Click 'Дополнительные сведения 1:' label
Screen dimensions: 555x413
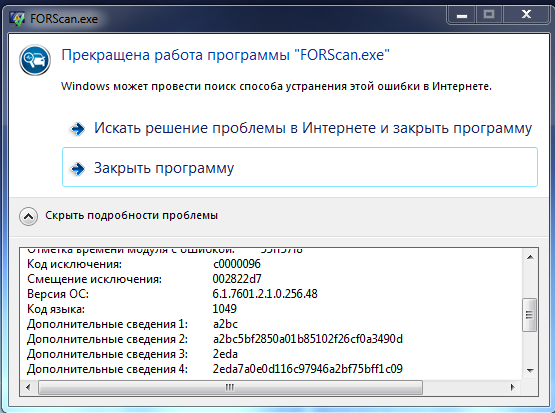point(108,324)
